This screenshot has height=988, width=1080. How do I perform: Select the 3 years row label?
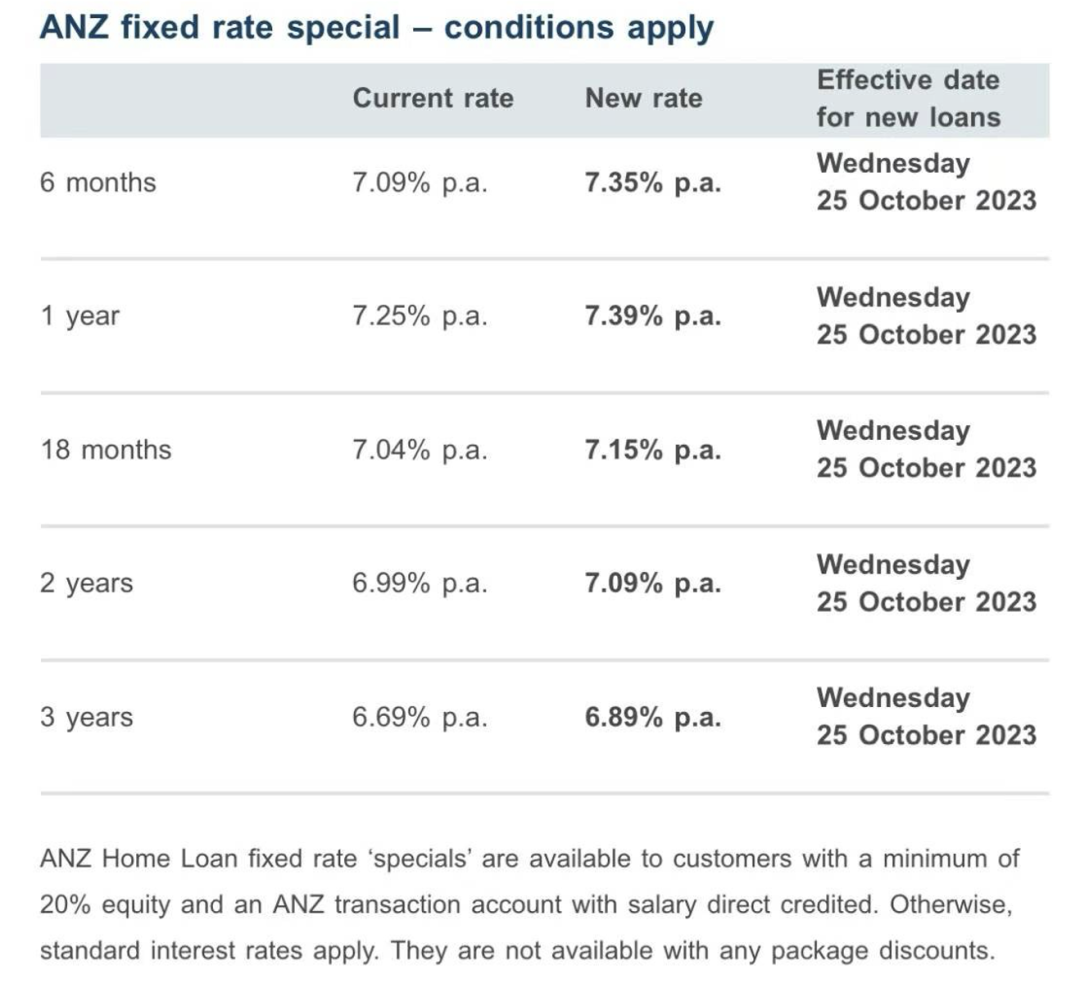point(86,717)
